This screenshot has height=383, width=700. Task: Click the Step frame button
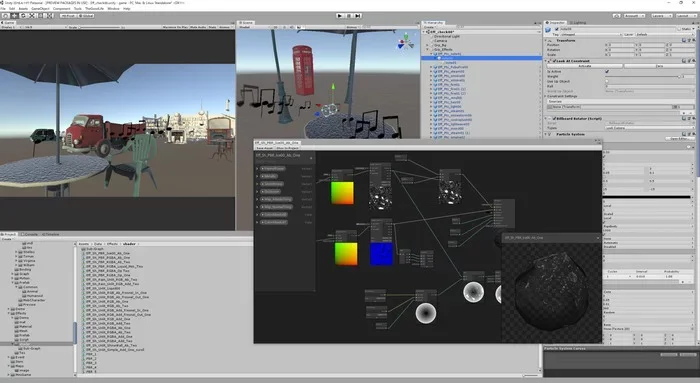pos(358,16)
